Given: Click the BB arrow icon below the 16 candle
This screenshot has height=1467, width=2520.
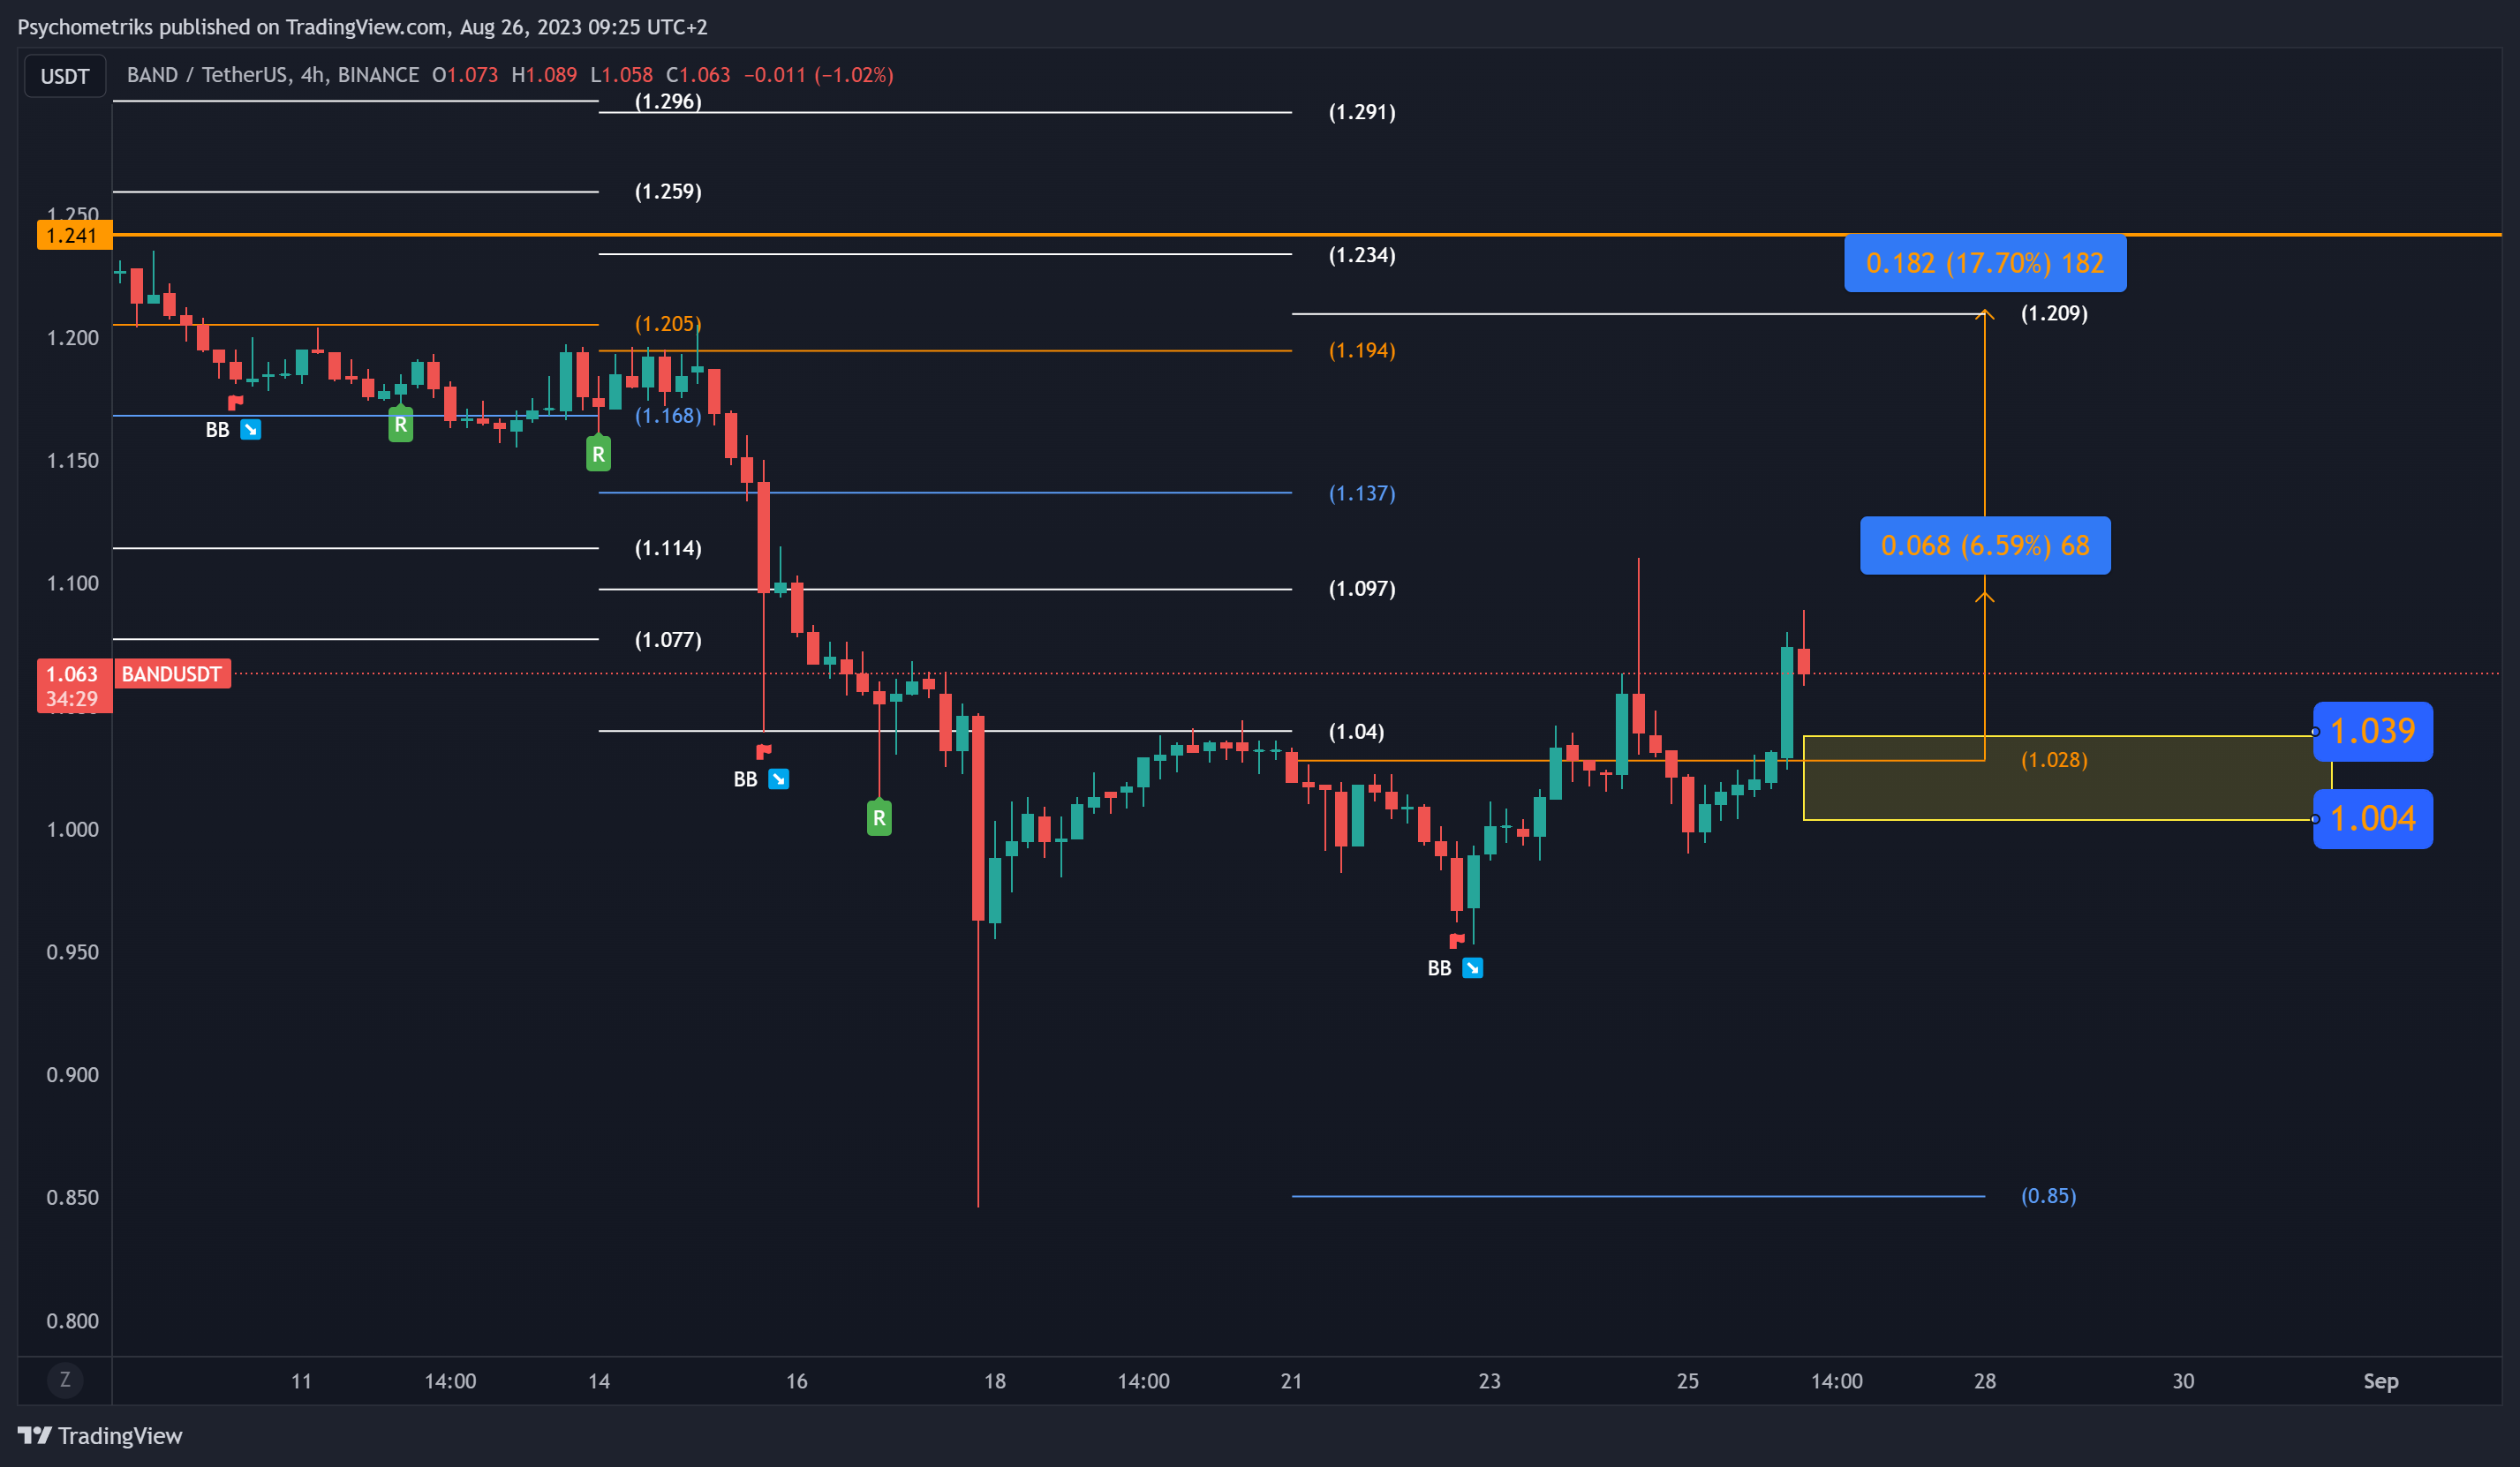Looking at the screenshot, I should tap(779, 779).
